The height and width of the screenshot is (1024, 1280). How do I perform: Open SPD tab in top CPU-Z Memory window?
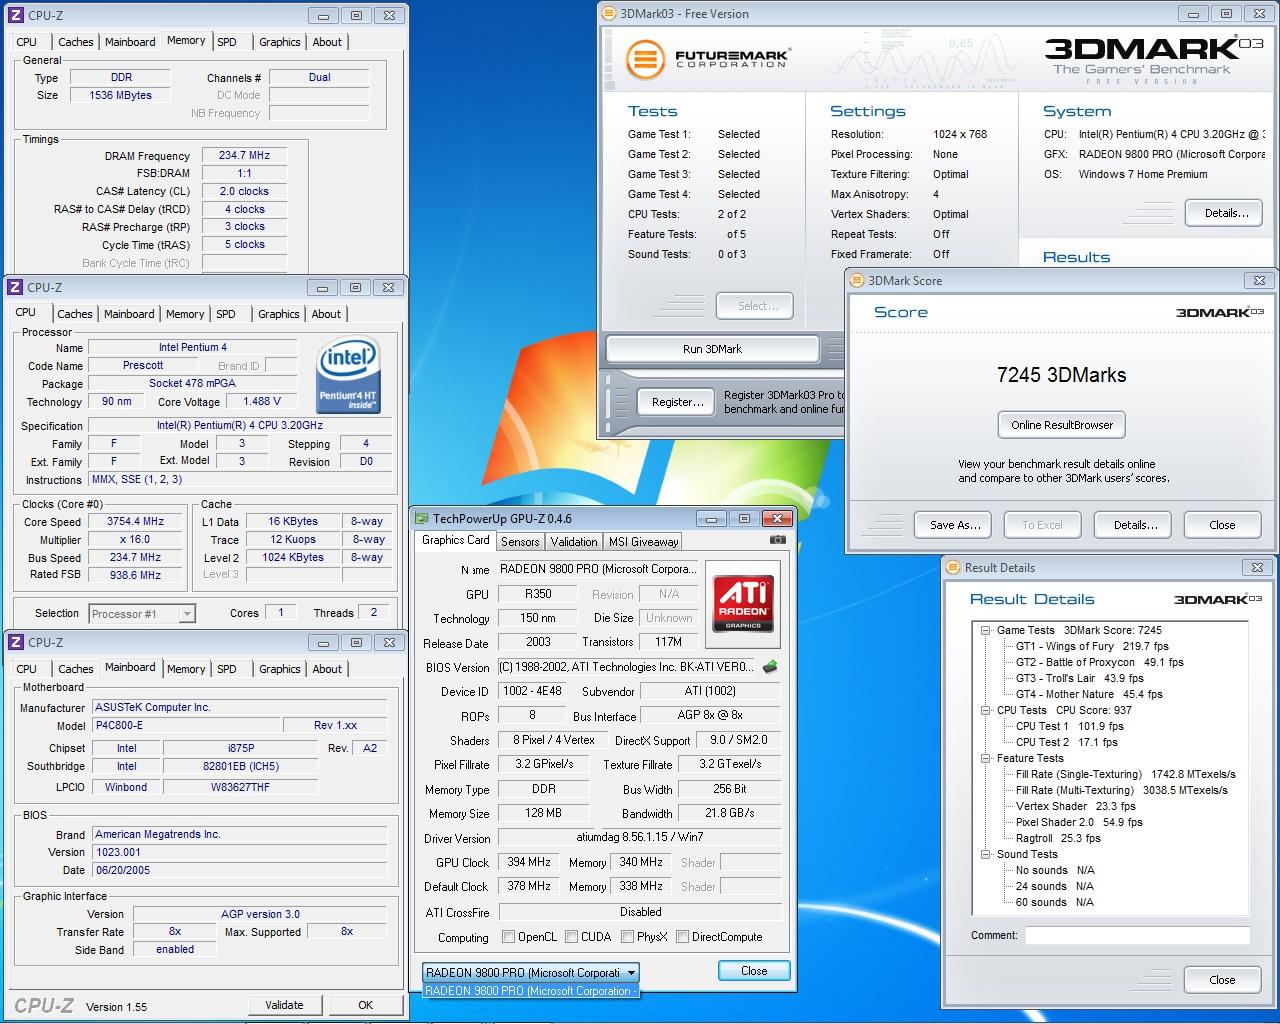[227, 42]
